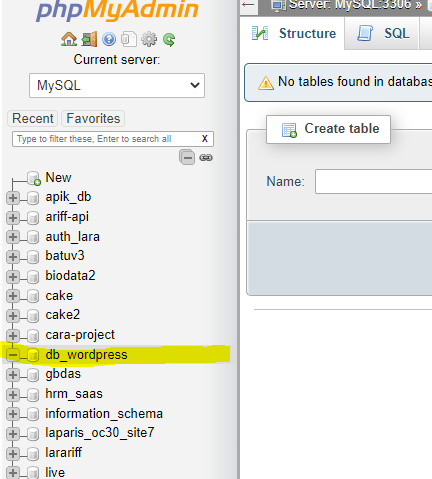Open the Current server MySQL dropdown
Screen dimensions: 432x479
[x=117, y=85]
